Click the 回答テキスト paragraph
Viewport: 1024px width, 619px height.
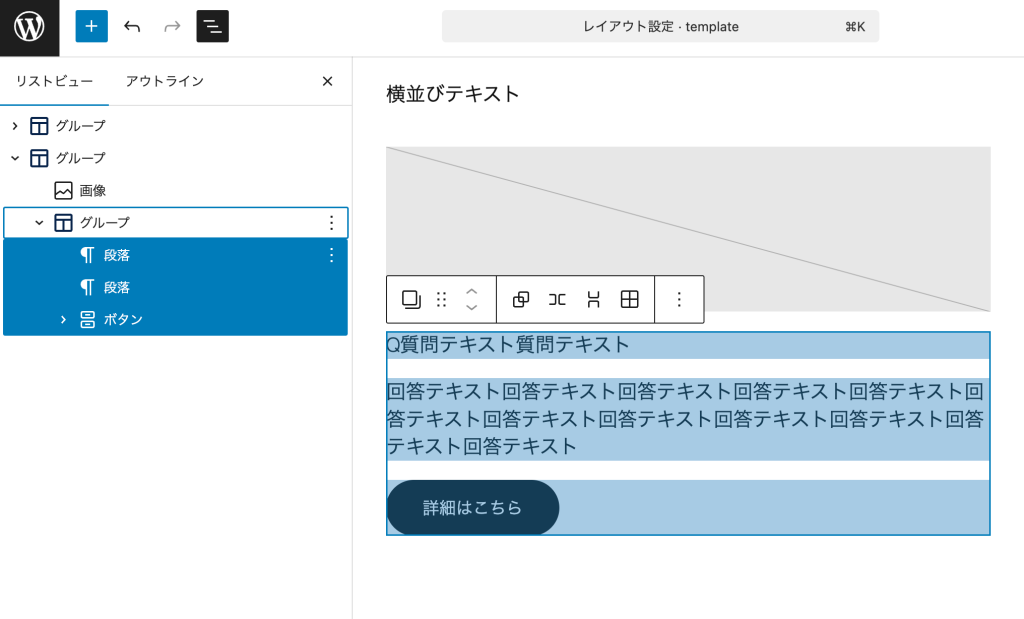coord(688,419)
